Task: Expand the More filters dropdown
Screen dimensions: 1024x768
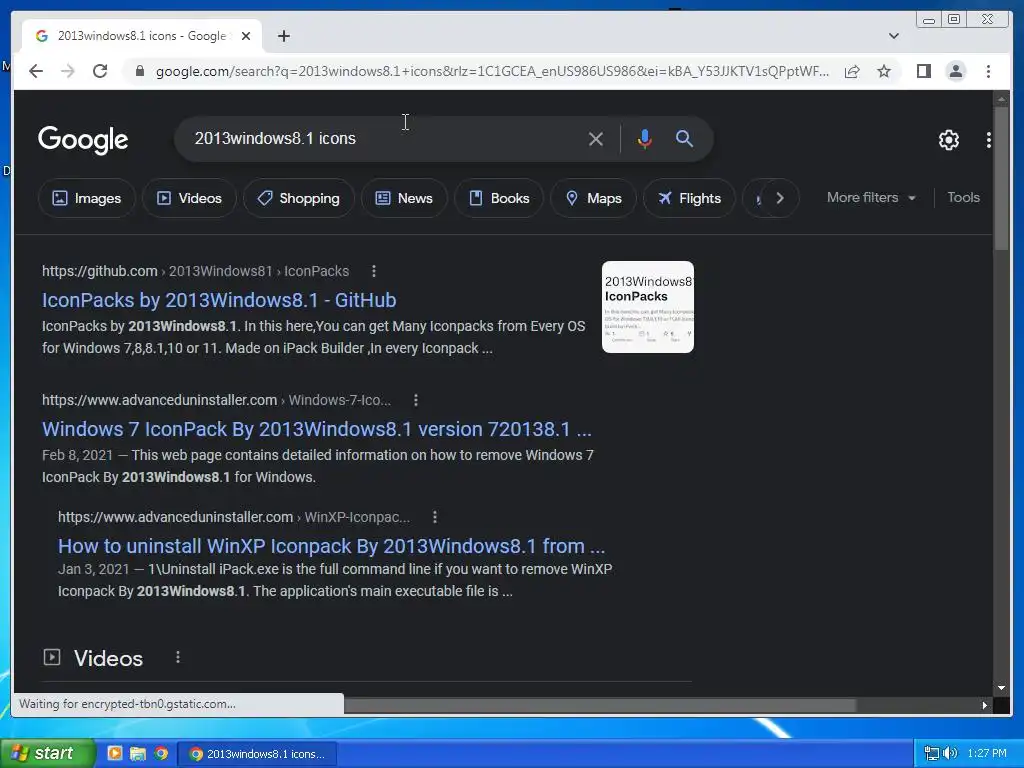Action: [871, 197]
